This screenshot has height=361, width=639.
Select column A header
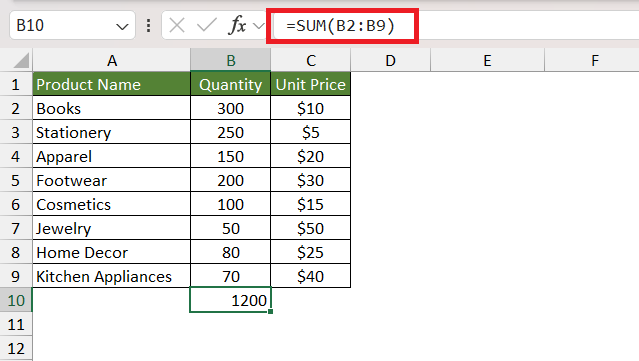click(112, 60)
